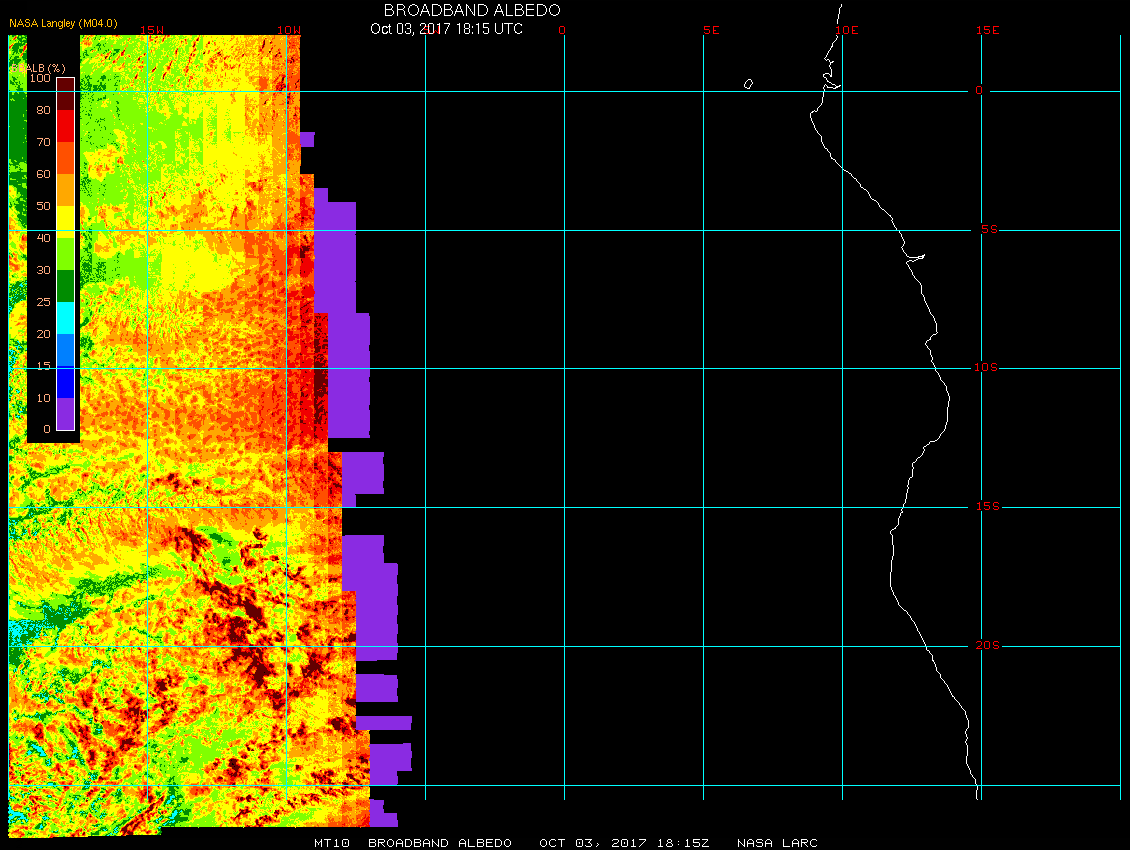The height and width of the screenshot is (850, 1130).
Task: Click the NASA LARC footer text
Action: tap(777, 843)
